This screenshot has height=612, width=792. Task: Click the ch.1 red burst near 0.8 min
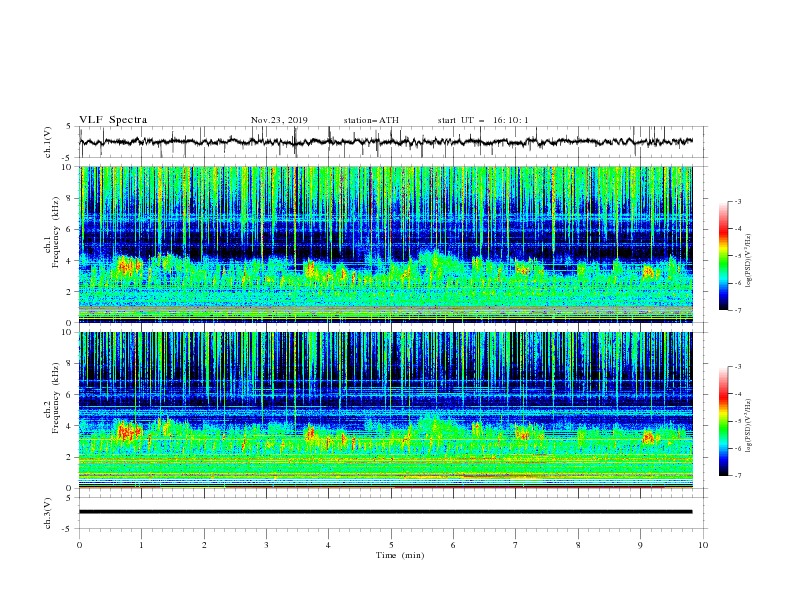click(x=129, y=266)
